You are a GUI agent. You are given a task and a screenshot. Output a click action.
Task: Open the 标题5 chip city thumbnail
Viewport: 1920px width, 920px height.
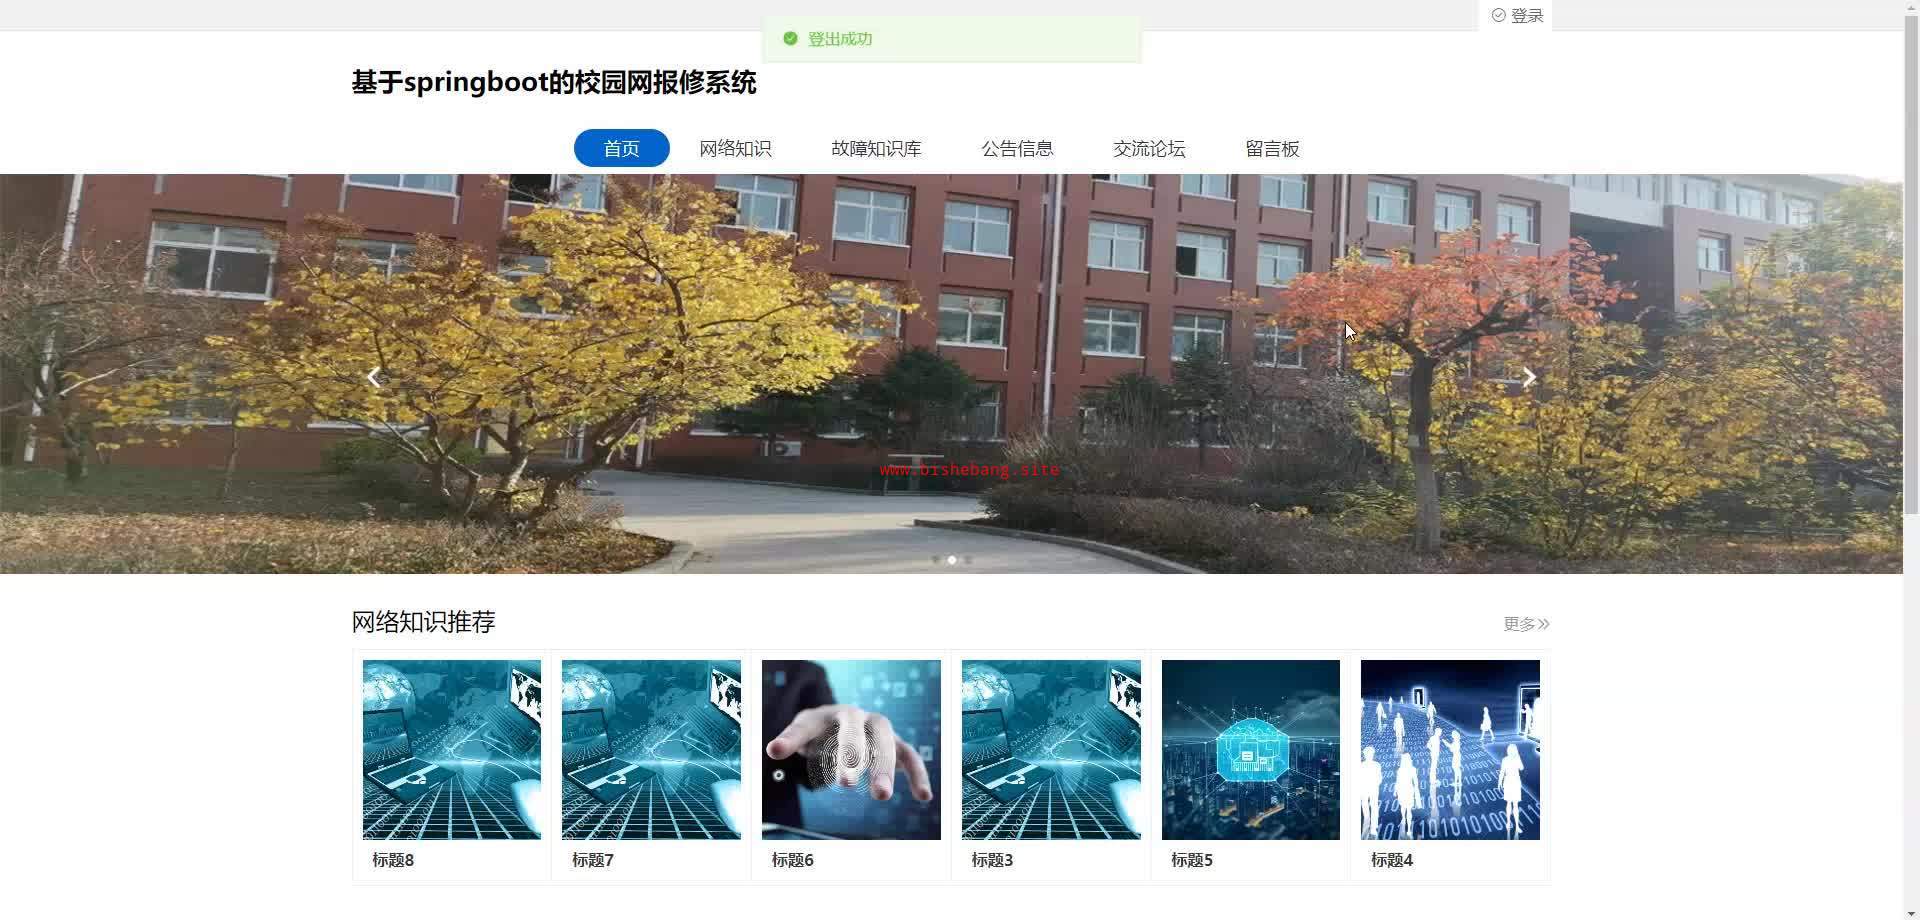point(1251,749)
